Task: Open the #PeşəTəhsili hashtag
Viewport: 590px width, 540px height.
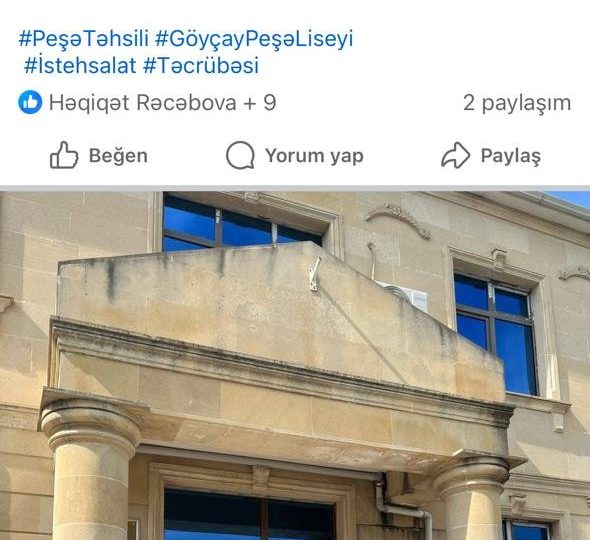Action: pyautogui.click(x=84, y=39)
